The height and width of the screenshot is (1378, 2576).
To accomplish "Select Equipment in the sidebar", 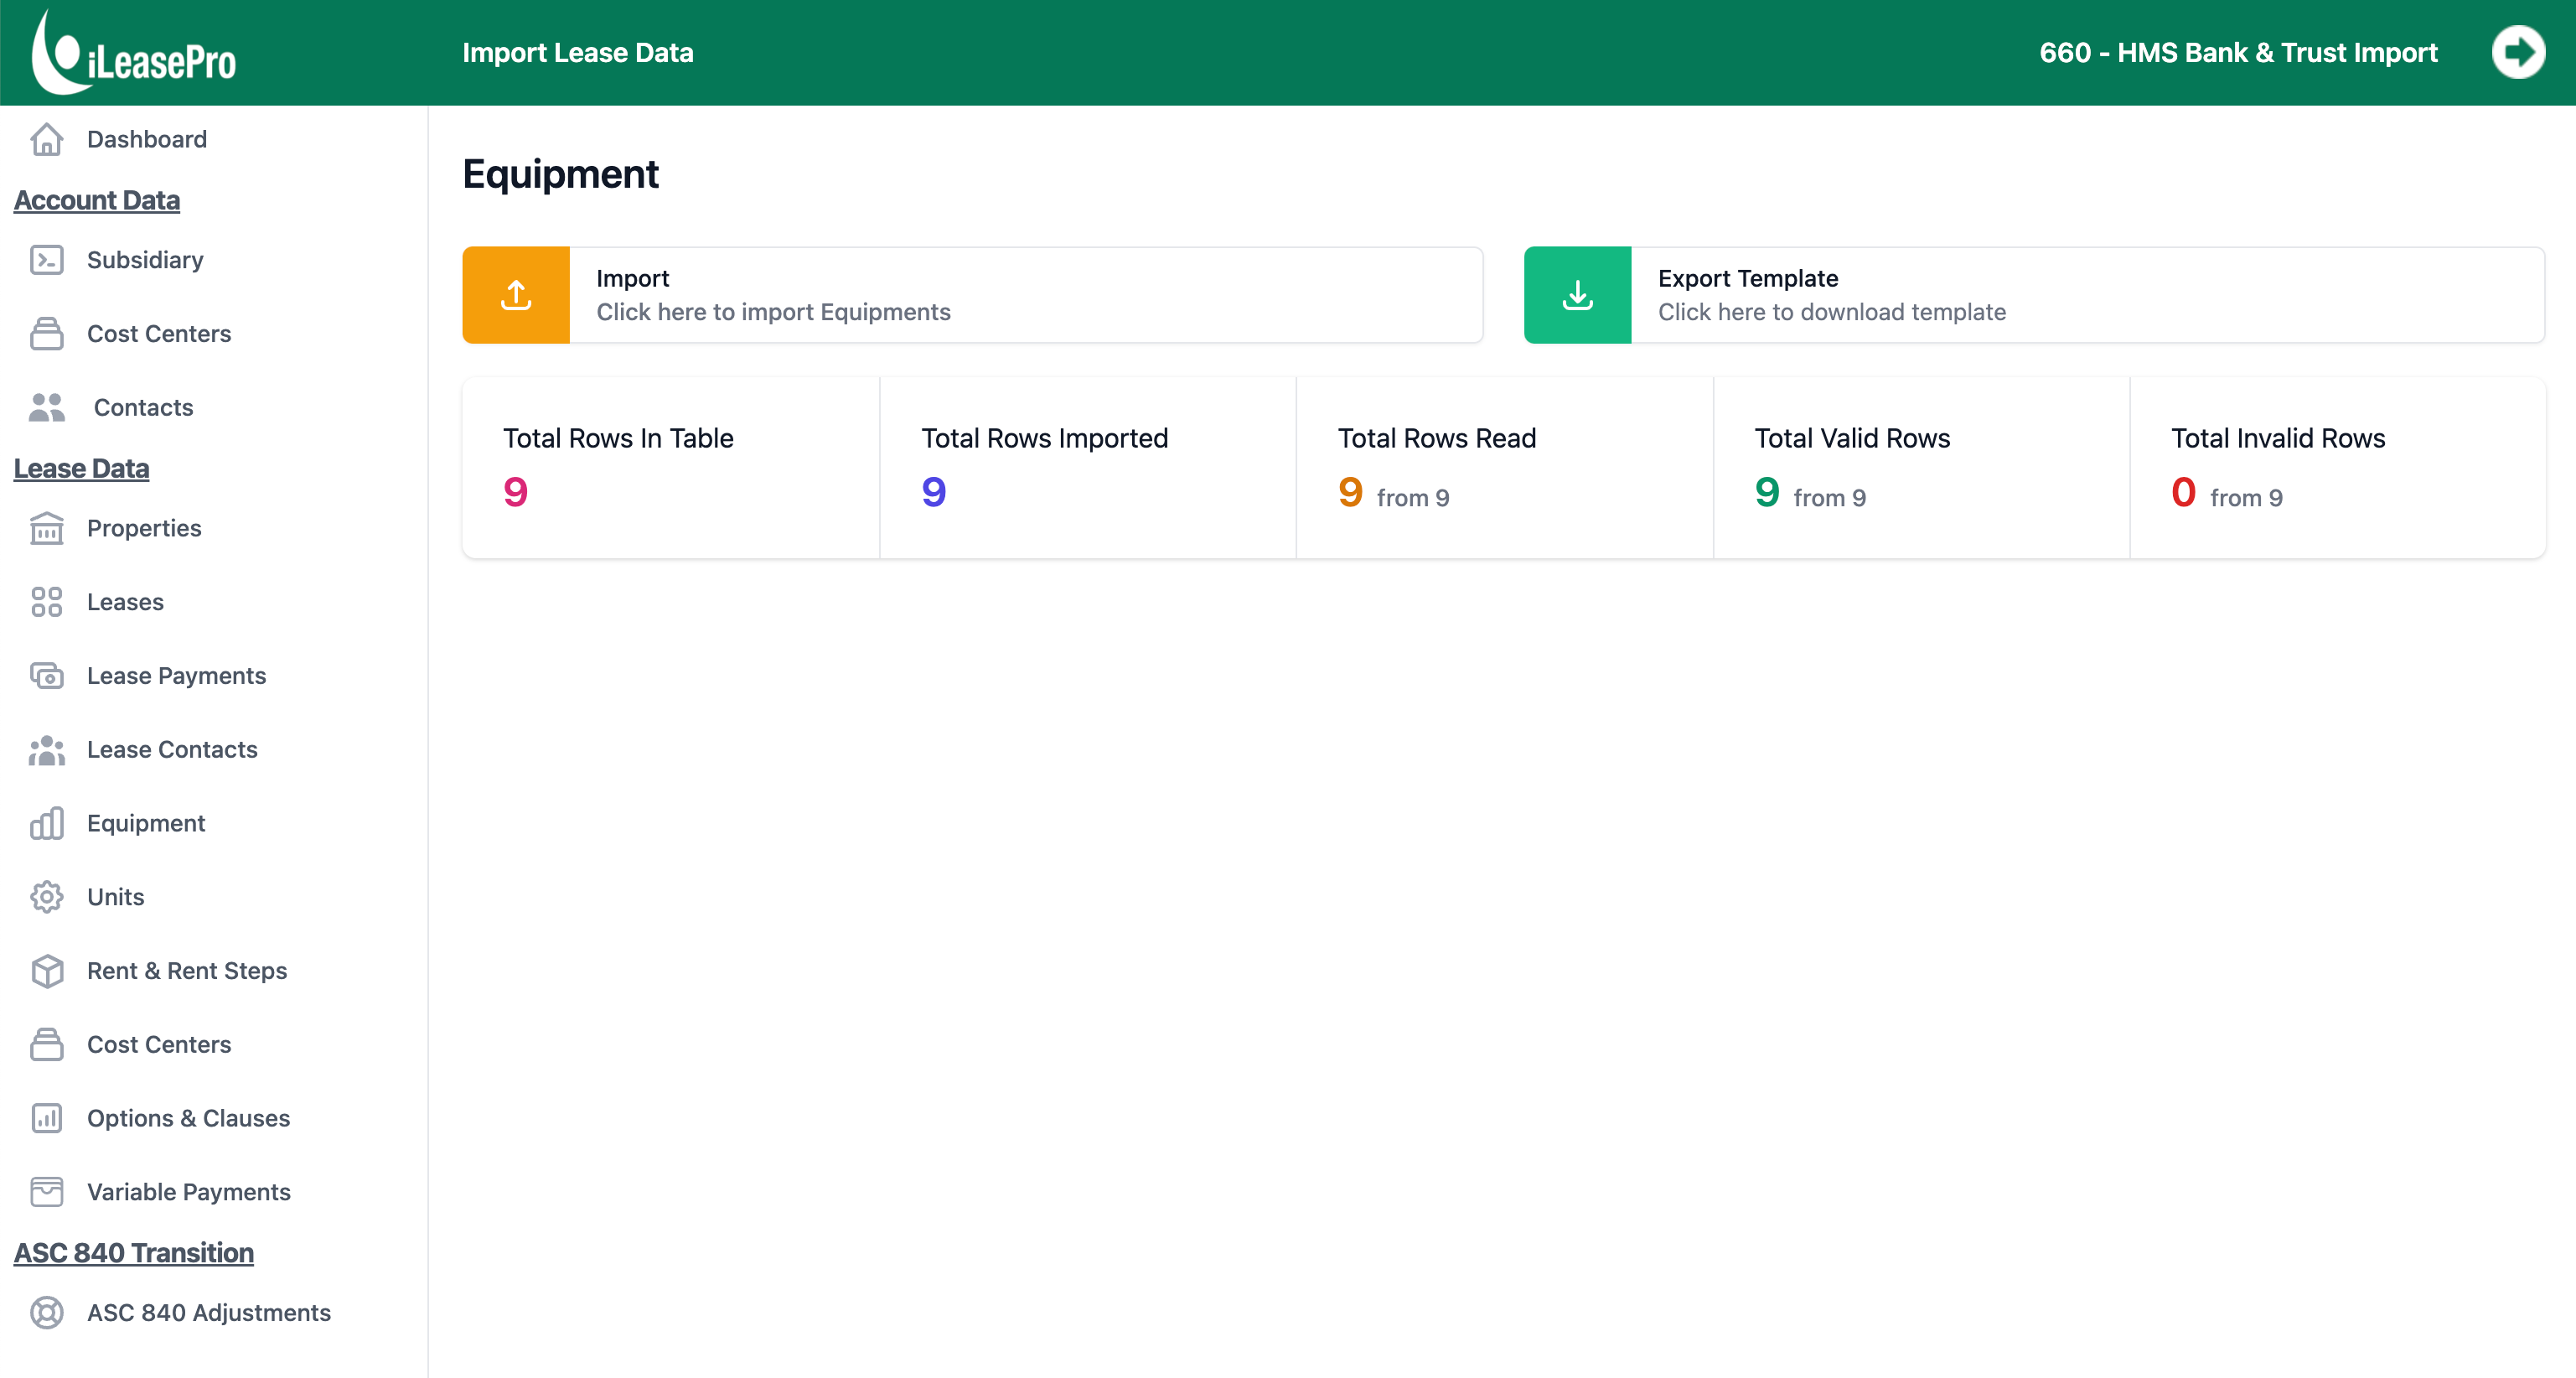I will point(146,823).
